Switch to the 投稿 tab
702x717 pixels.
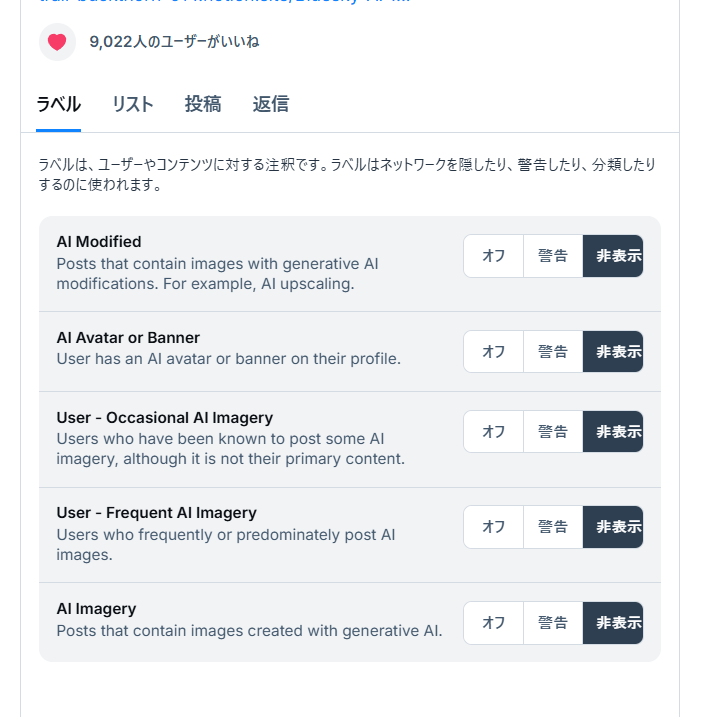click(203, 104)
